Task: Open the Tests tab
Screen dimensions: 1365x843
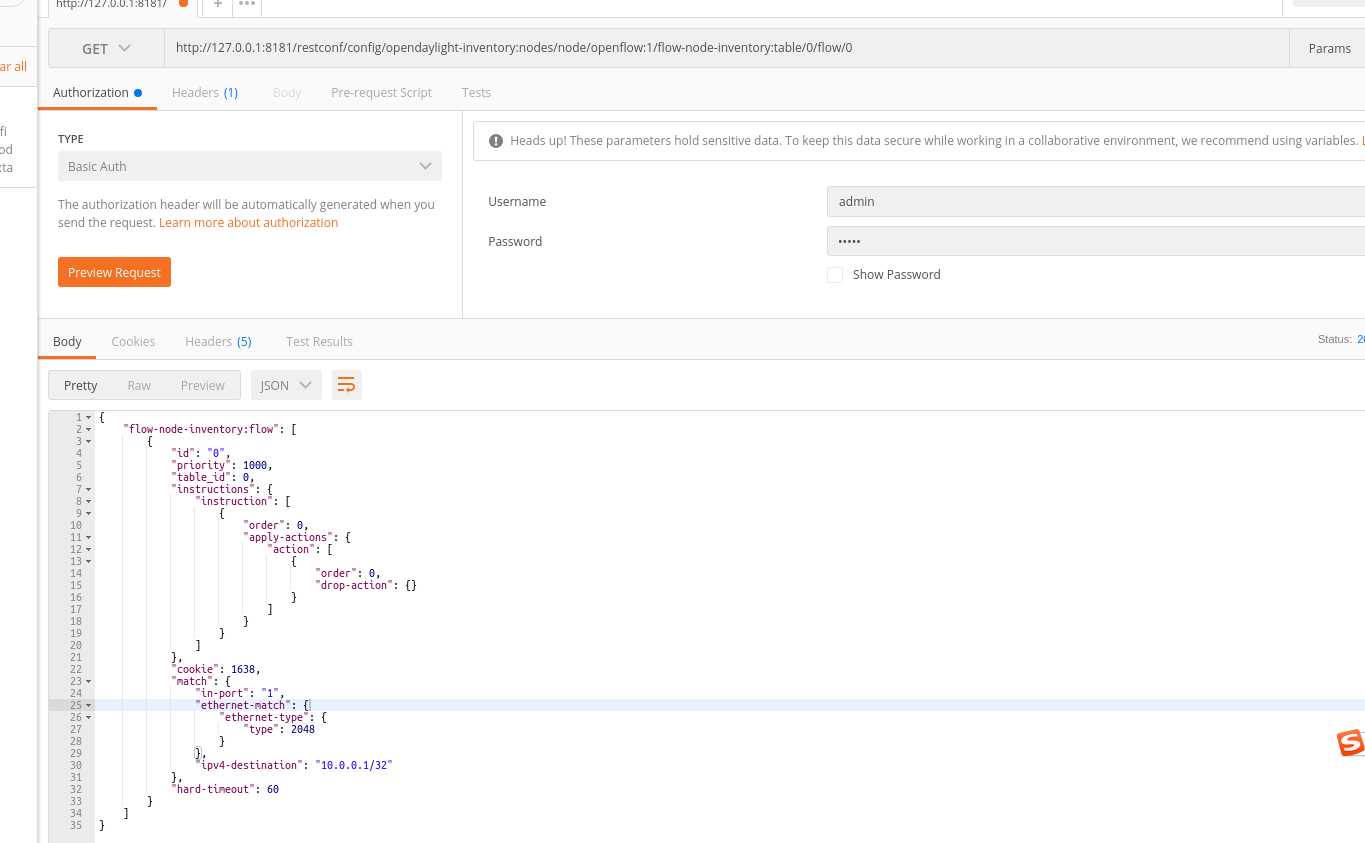Action: (x=476, y=92)
